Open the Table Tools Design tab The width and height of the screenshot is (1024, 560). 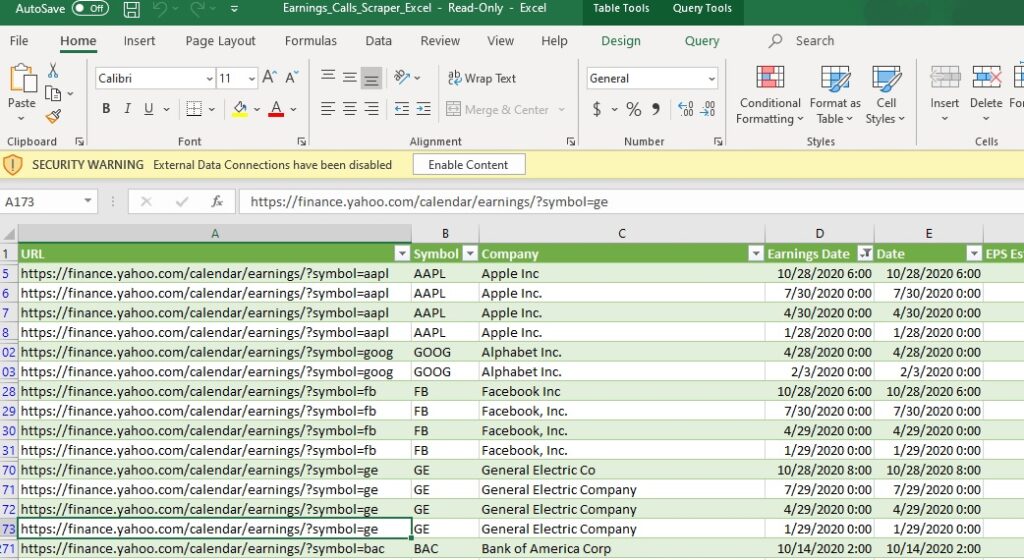621,40
